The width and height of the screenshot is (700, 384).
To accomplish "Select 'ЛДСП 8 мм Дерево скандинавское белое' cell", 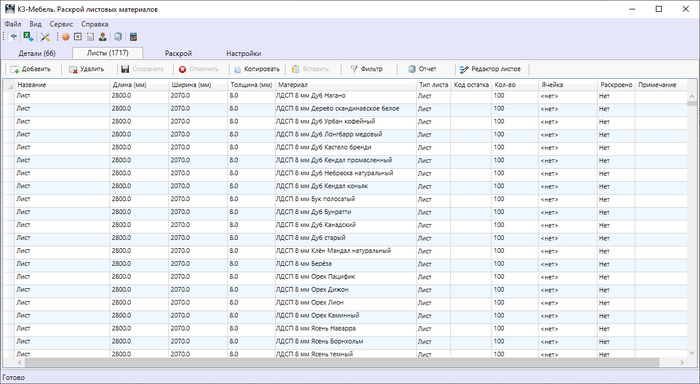I will click(x=346, y=109).
